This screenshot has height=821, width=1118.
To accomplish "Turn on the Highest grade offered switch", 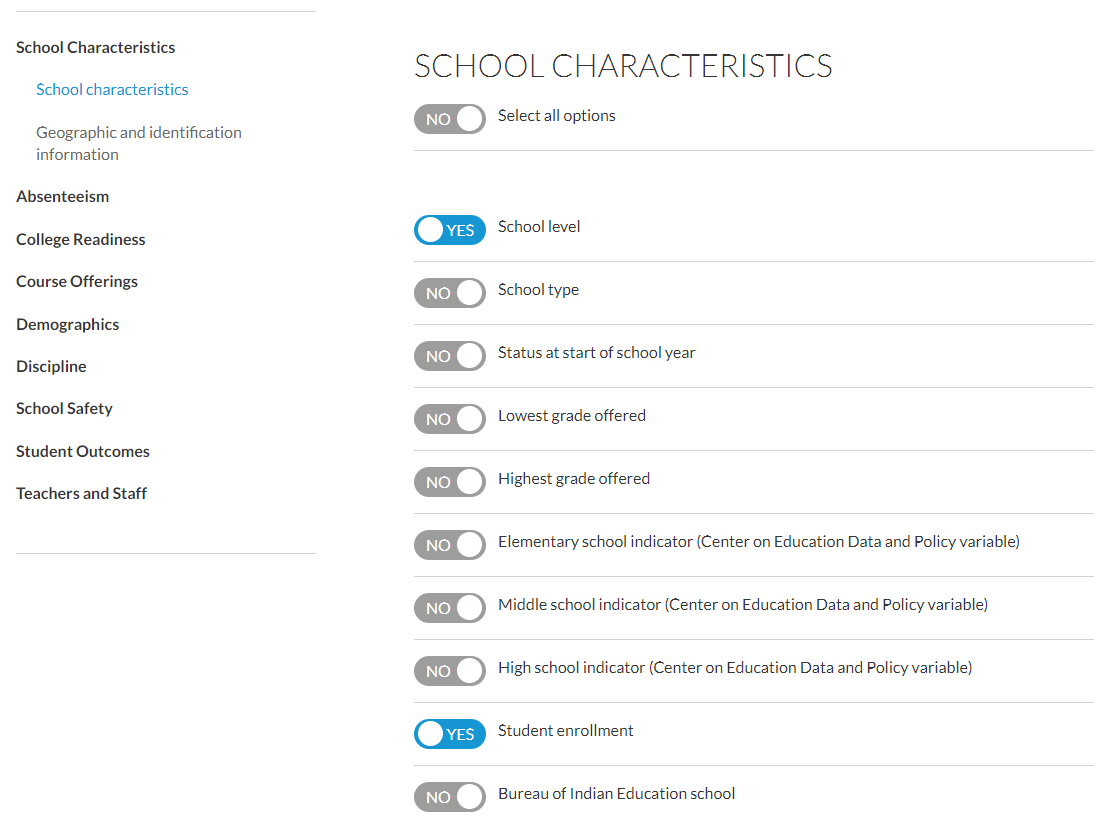I will pyautogui.click(x=449, y=482).
